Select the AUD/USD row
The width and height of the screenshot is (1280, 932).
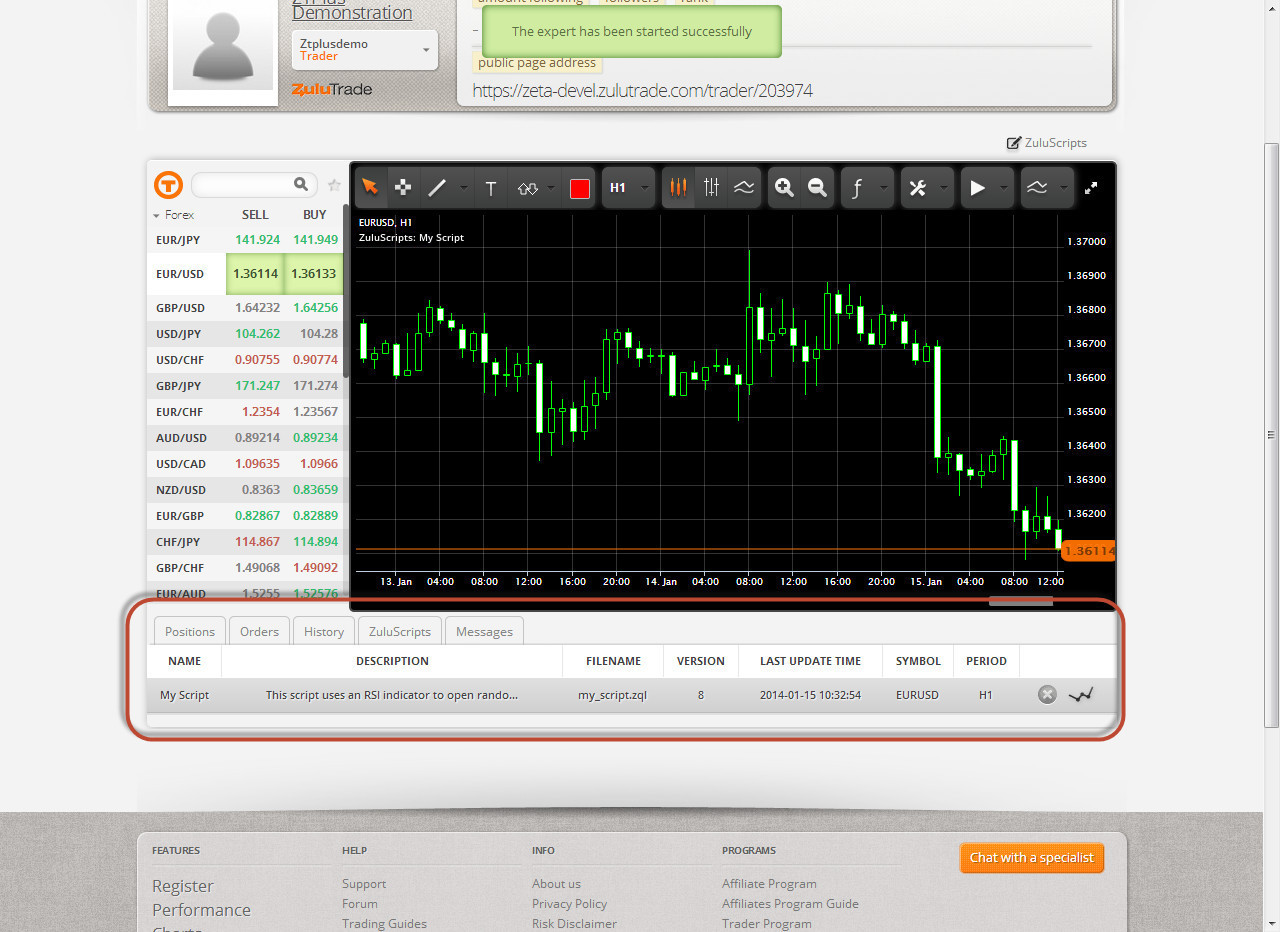tap(245, 438)
